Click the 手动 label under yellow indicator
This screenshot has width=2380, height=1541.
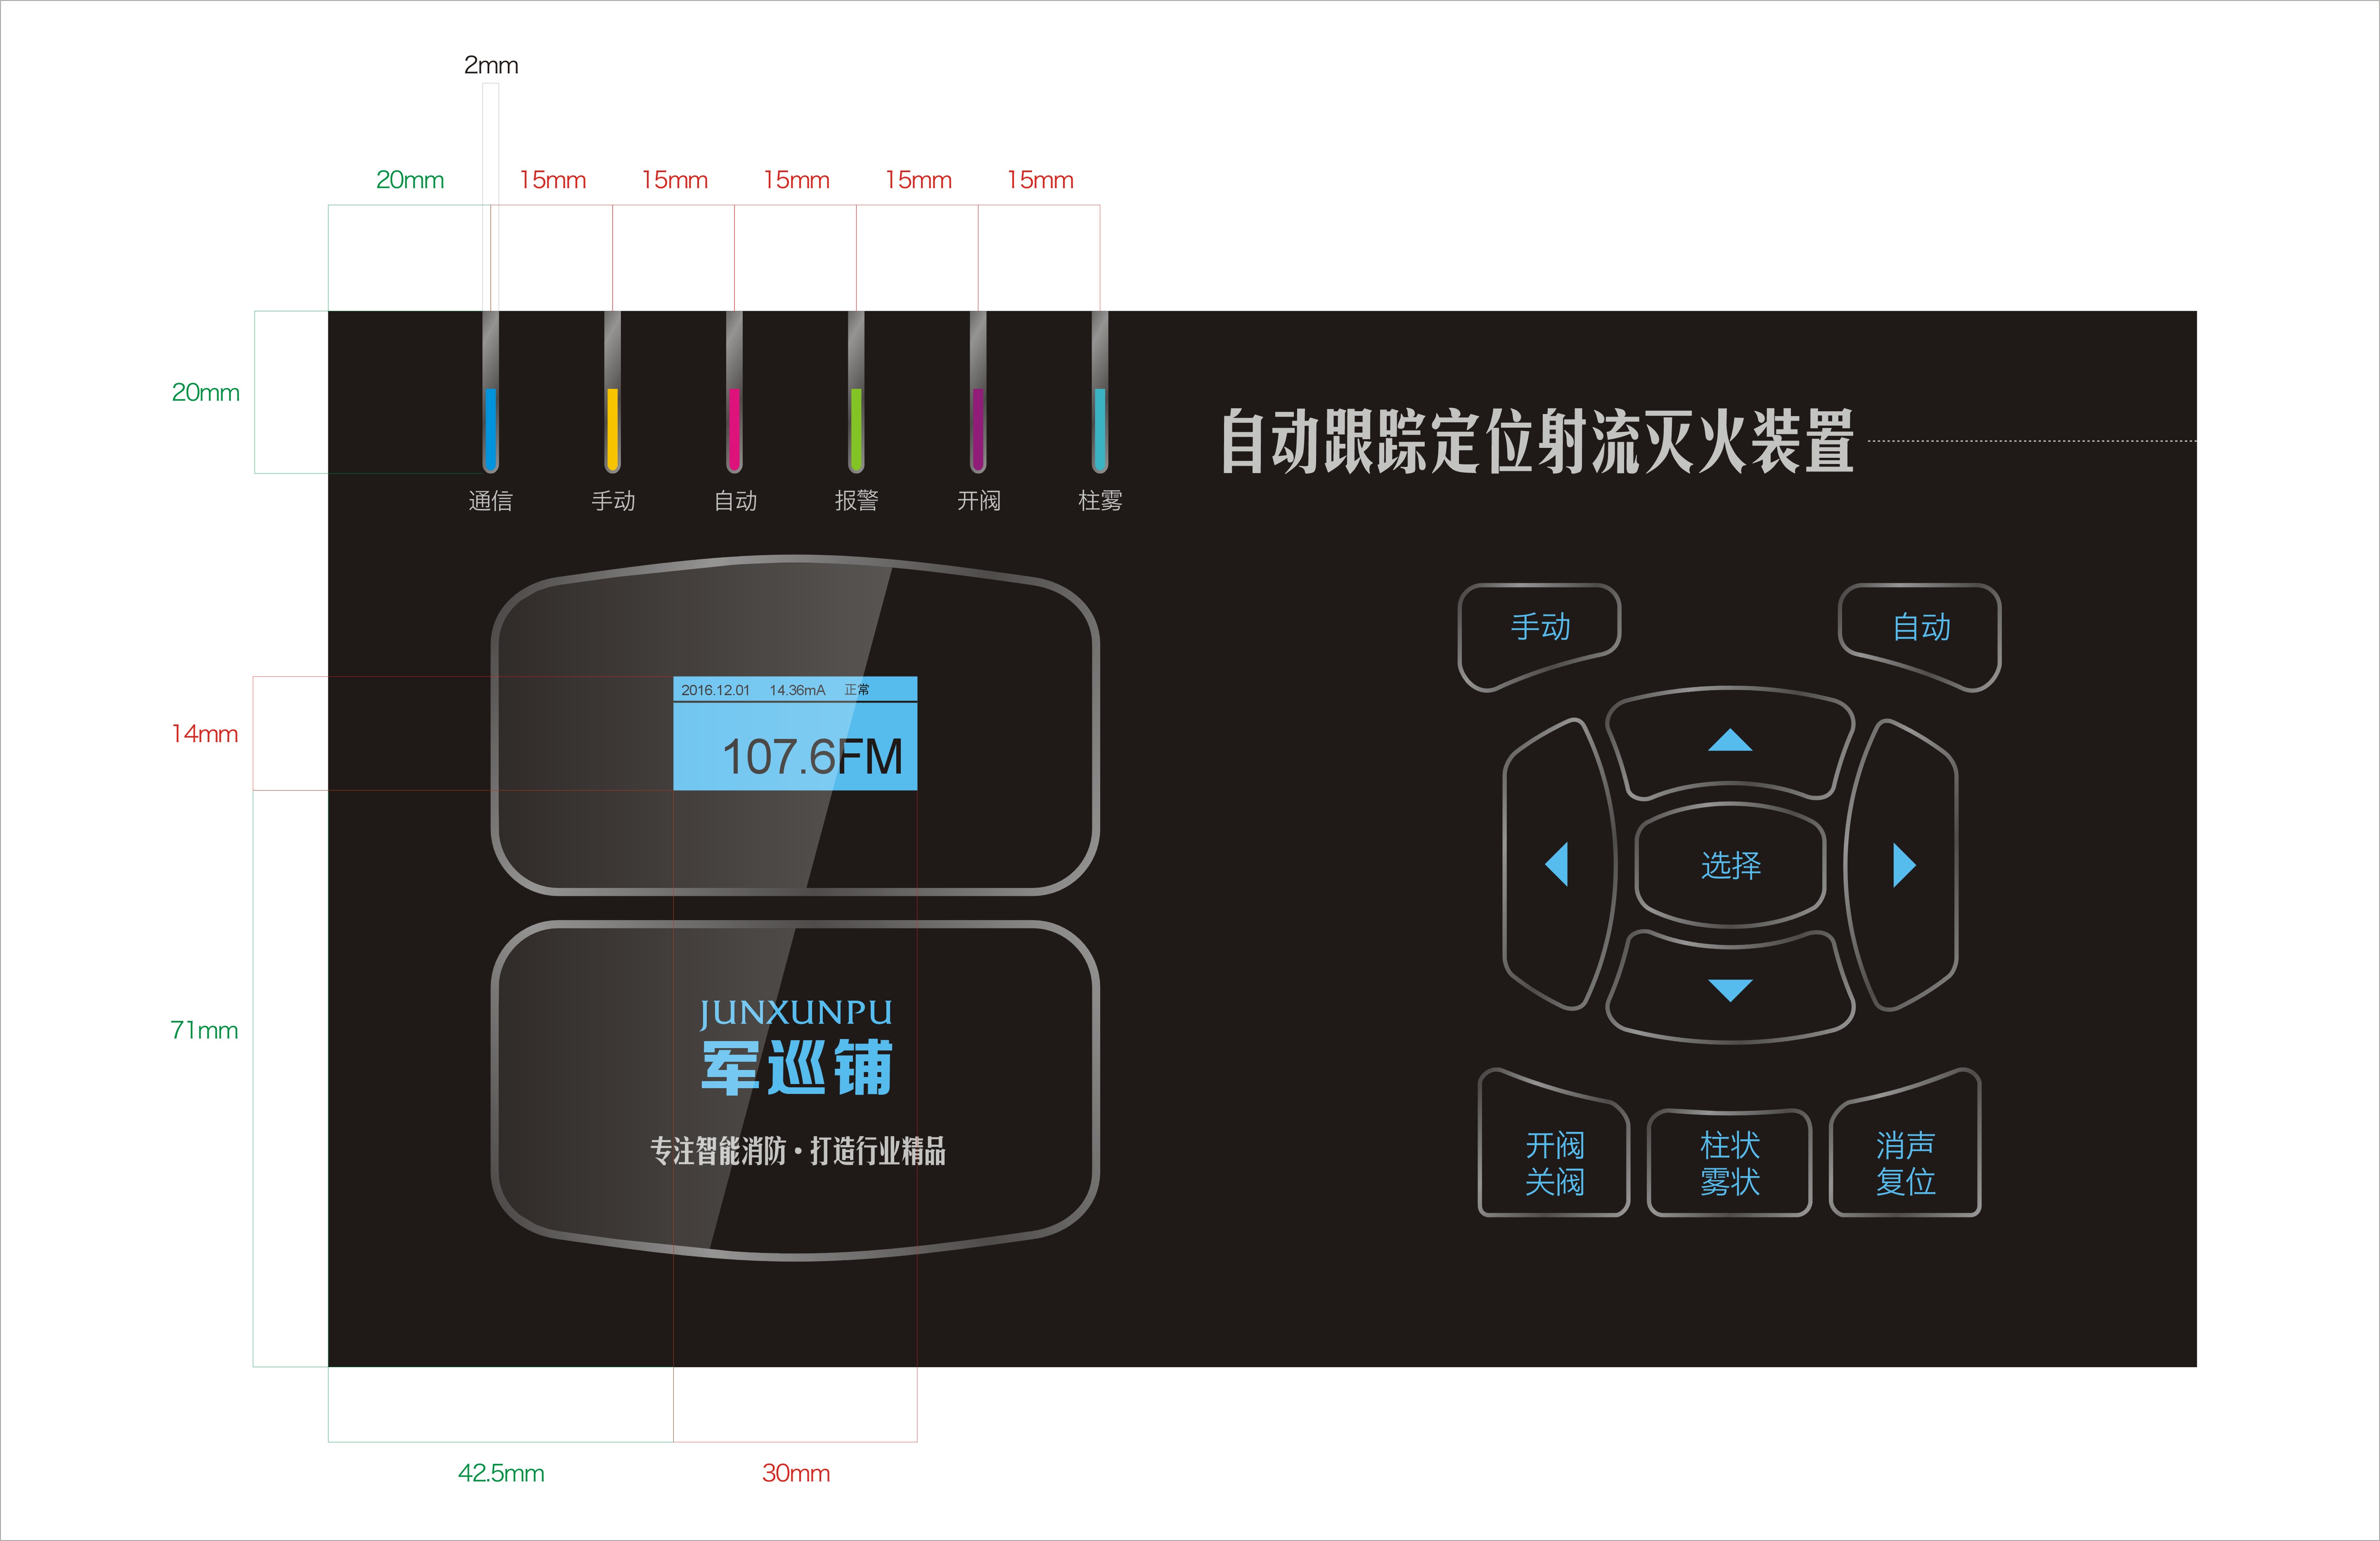point(613,501)
